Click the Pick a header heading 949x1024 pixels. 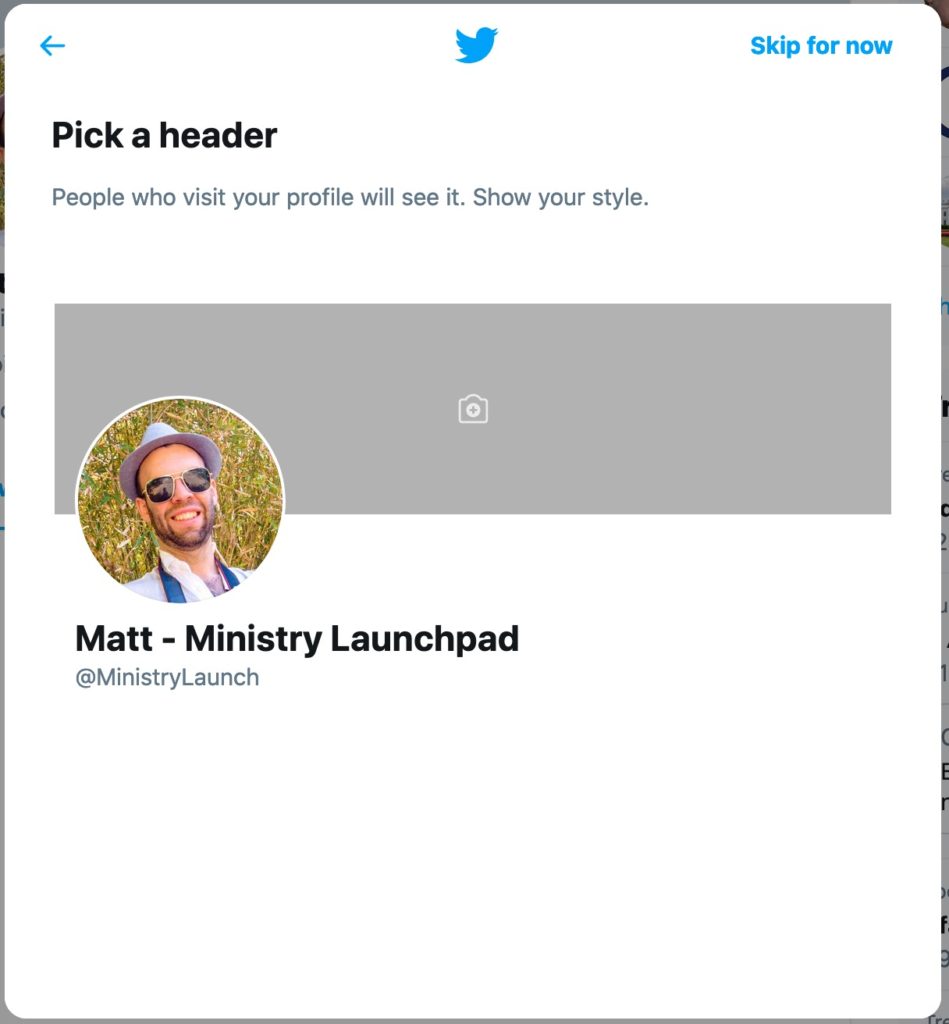coord(165,135)
